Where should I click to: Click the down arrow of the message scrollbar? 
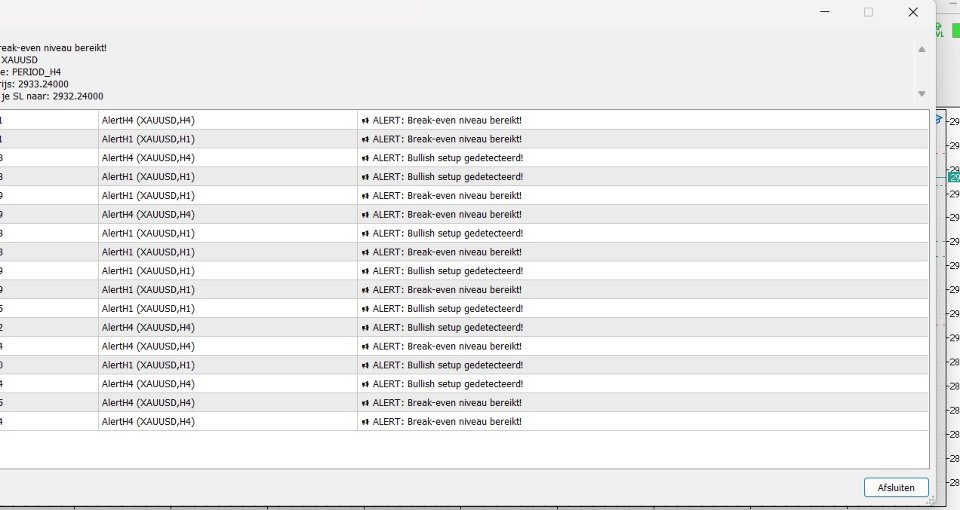(x=921, y=94)
